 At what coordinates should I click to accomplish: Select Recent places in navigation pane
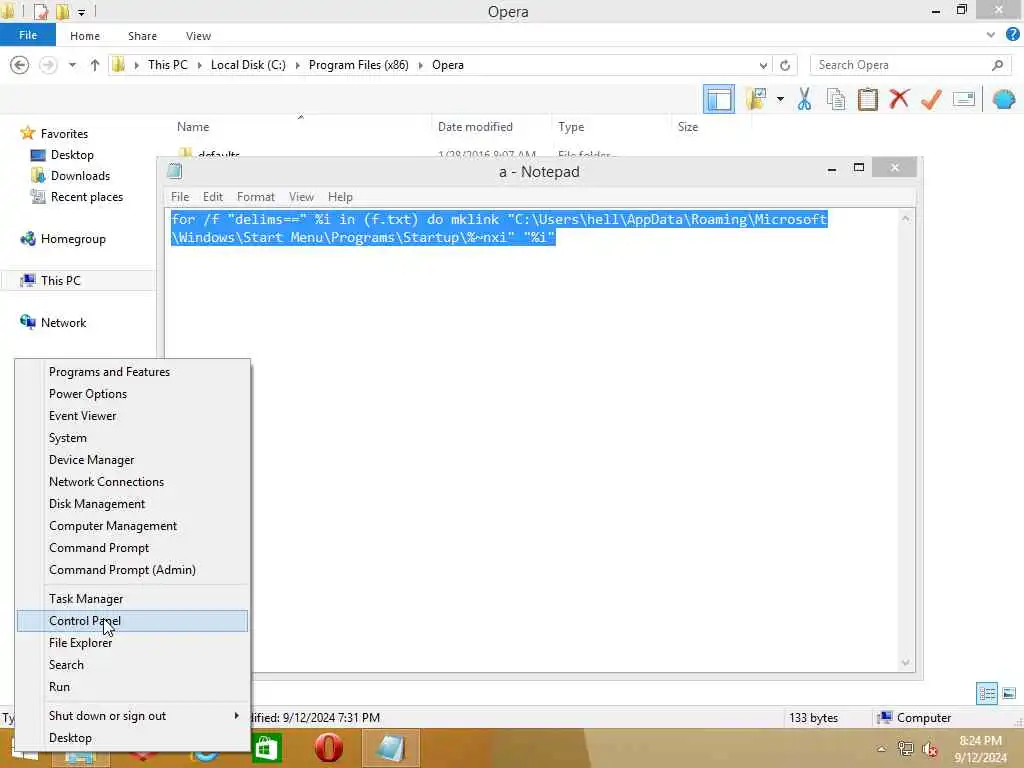[86, 197]
